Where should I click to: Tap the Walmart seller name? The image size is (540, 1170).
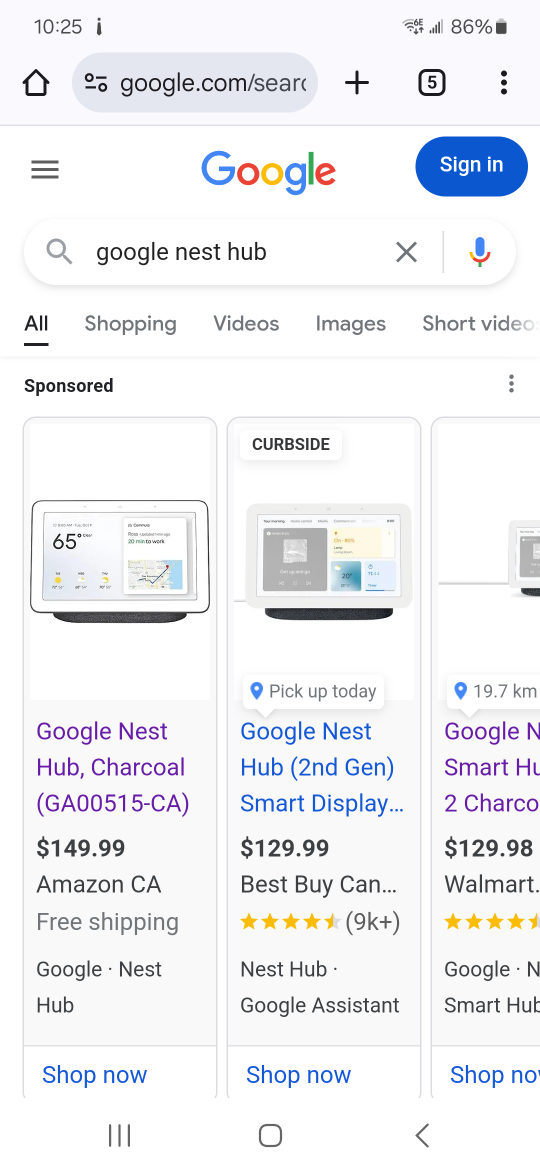(x=492, y=885)
